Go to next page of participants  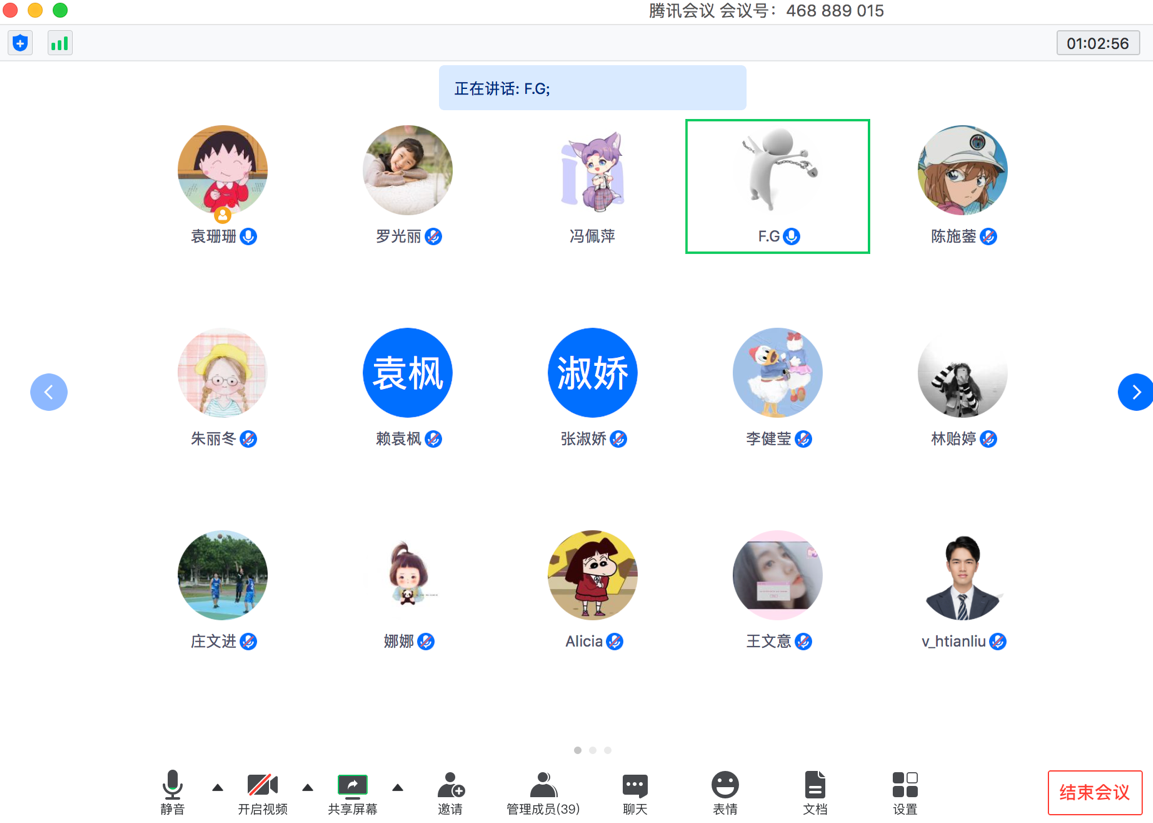tap(1135, 392)
